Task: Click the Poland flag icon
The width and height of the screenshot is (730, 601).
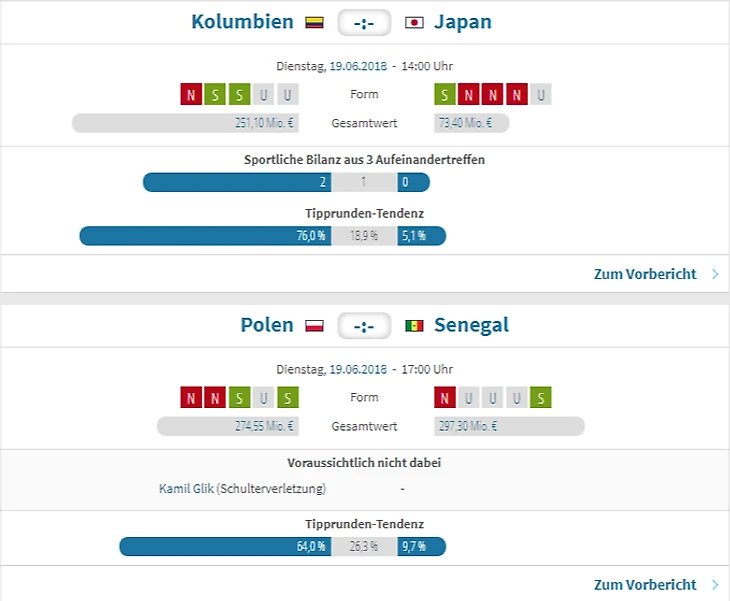Action: 314,326
